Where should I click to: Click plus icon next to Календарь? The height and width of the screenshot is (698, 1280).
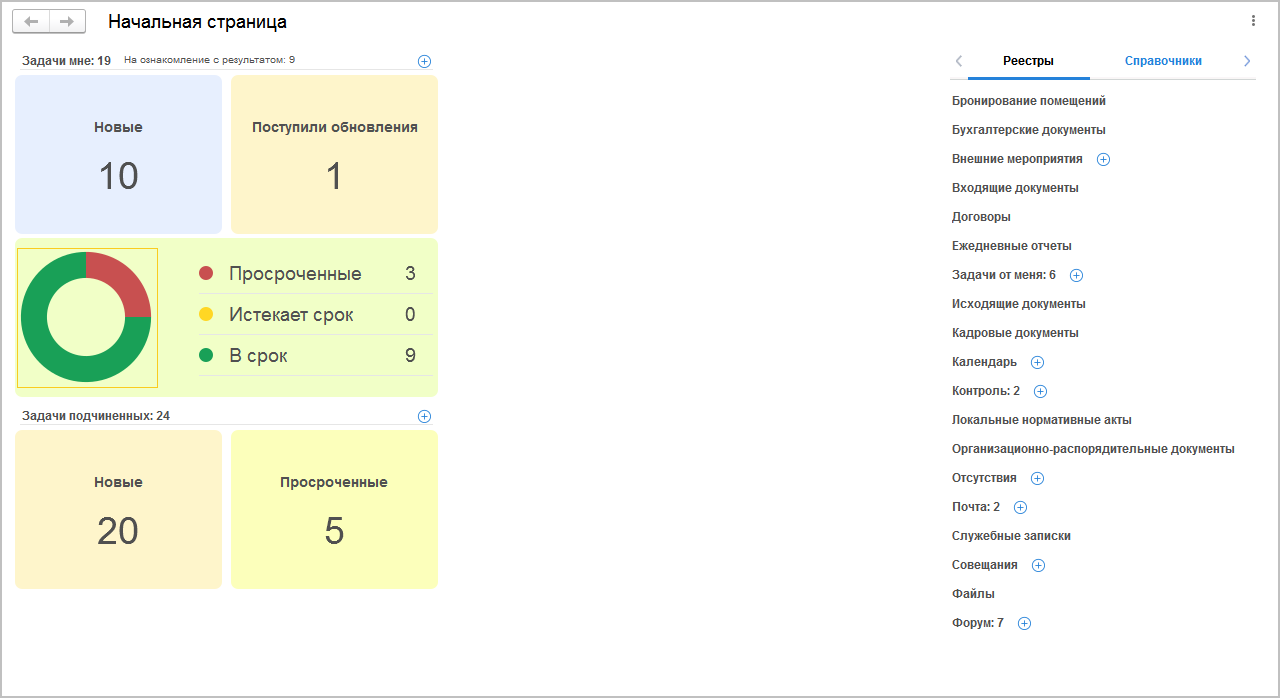click(x=1037, y=362)
